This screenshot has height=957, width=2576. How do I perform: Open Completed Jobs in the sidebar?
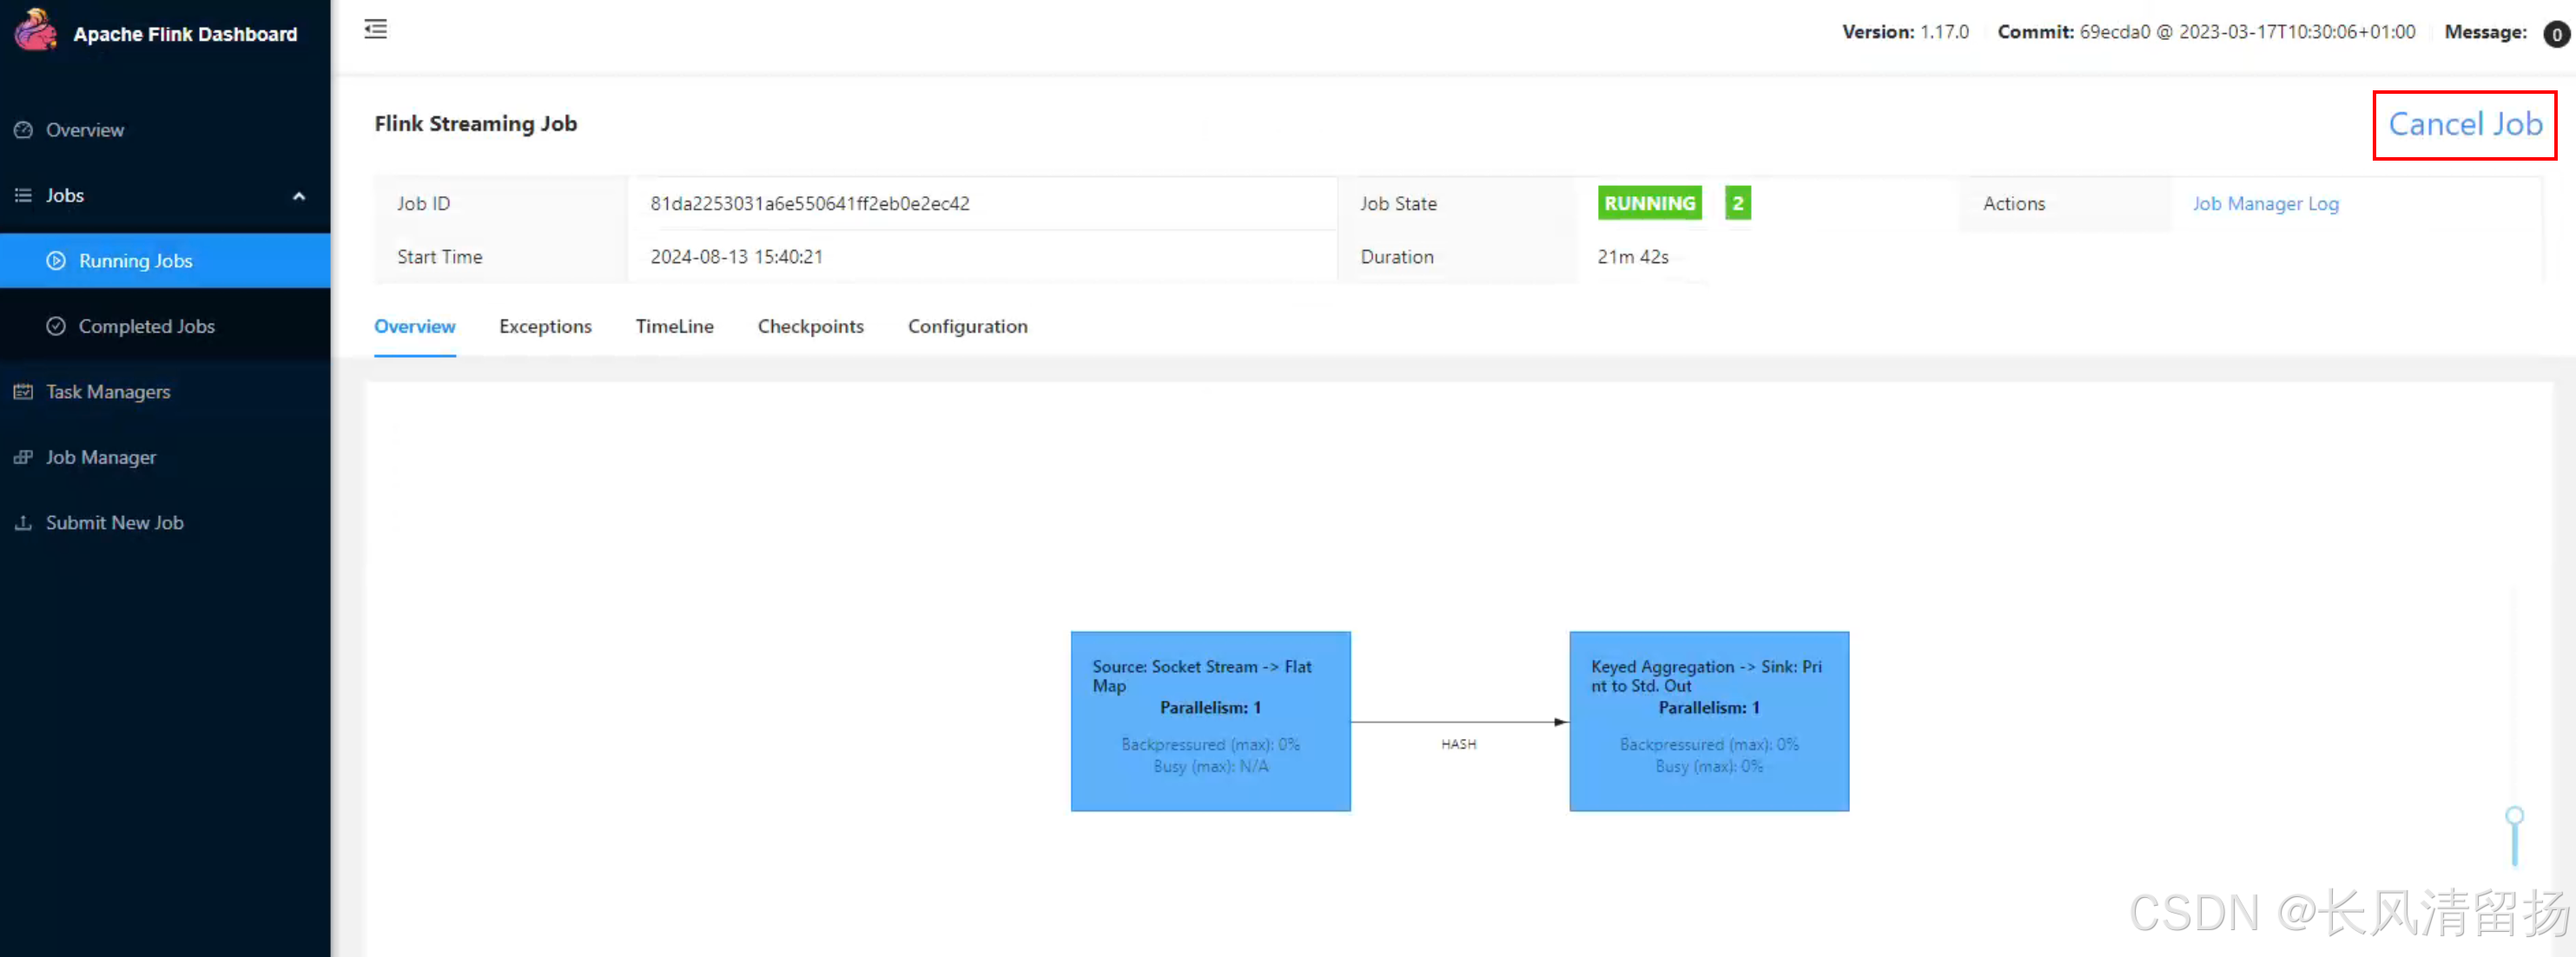coord(165,326)
